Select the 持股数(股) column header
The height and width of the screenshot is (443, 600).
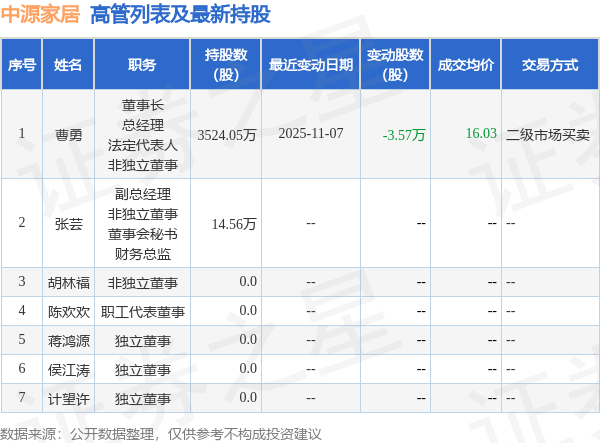(x=226, y=65)
